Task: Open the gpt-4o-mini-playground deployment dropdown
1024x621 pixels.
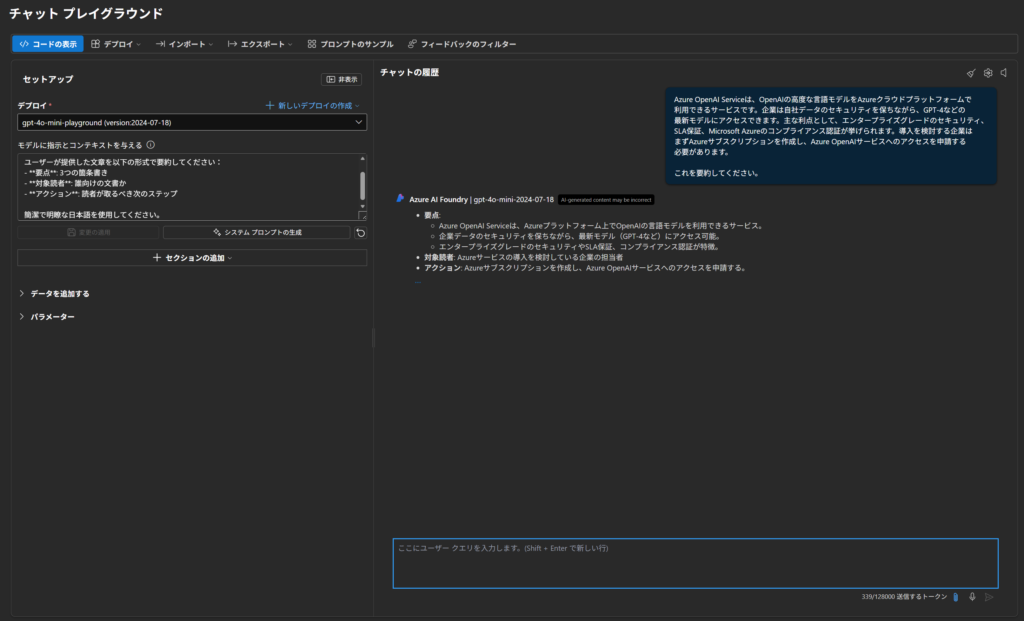Action: pos(192,122)
